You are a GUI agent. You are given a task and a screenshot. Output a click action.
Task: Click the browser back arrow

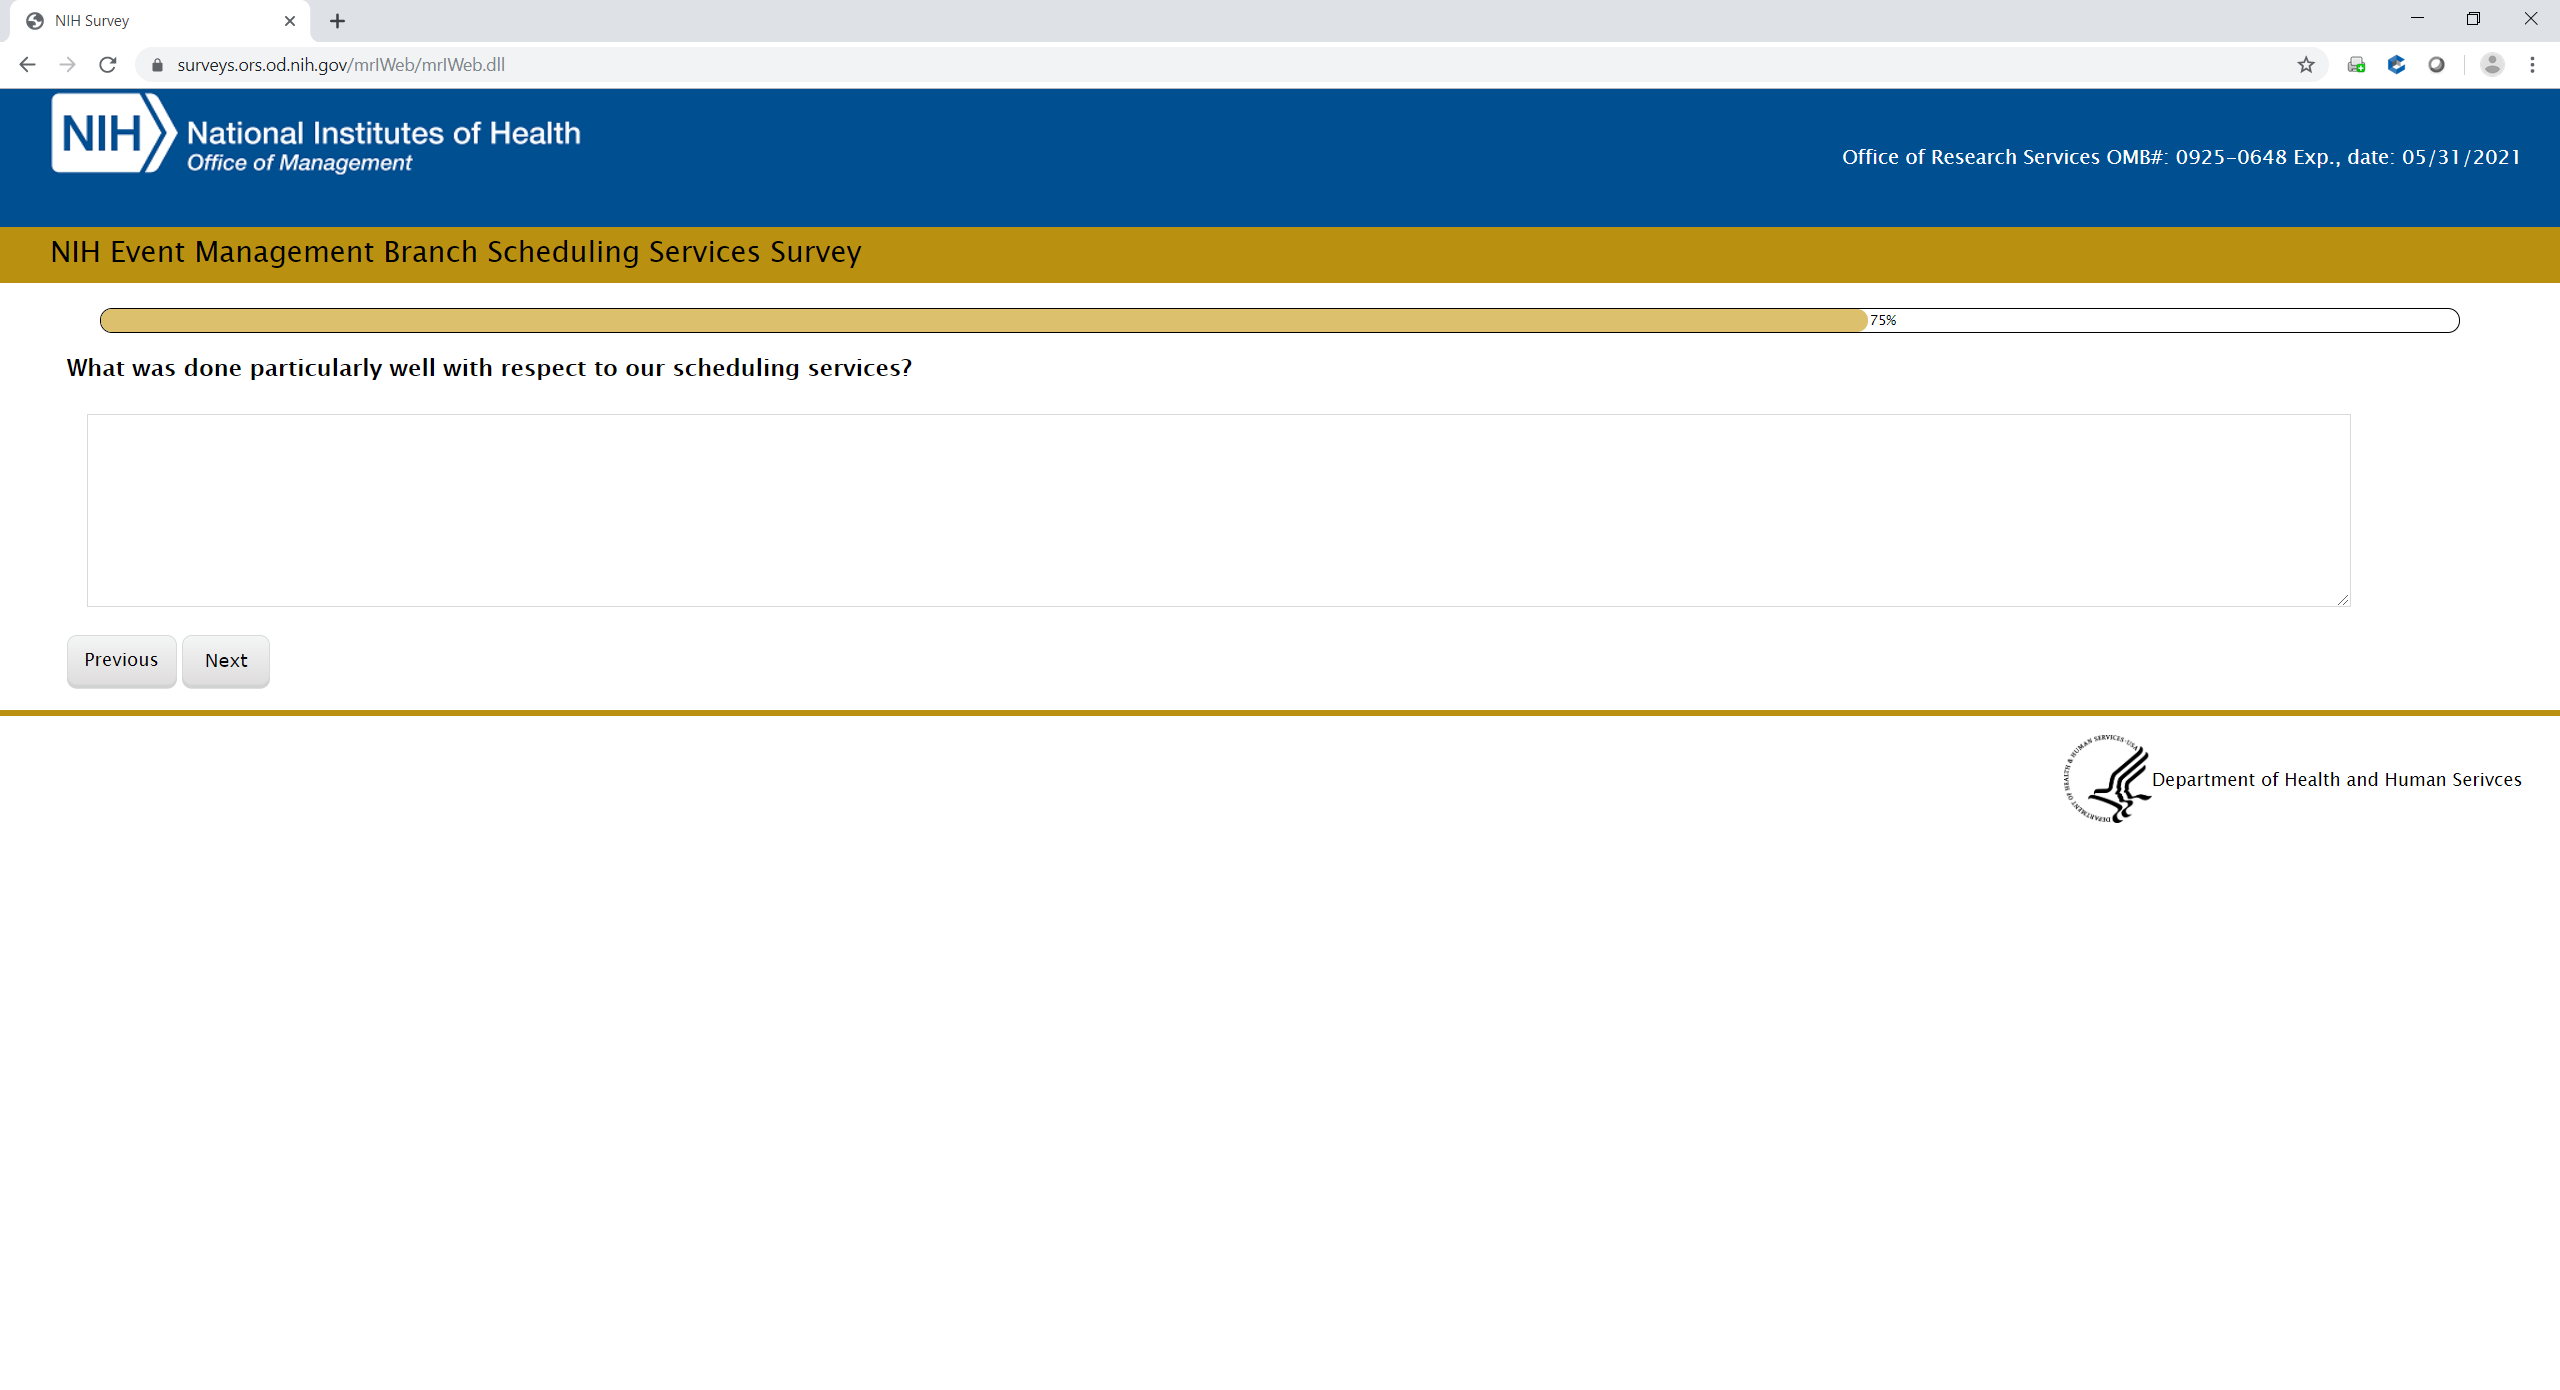pyautogui.click(x=27, y=65)
